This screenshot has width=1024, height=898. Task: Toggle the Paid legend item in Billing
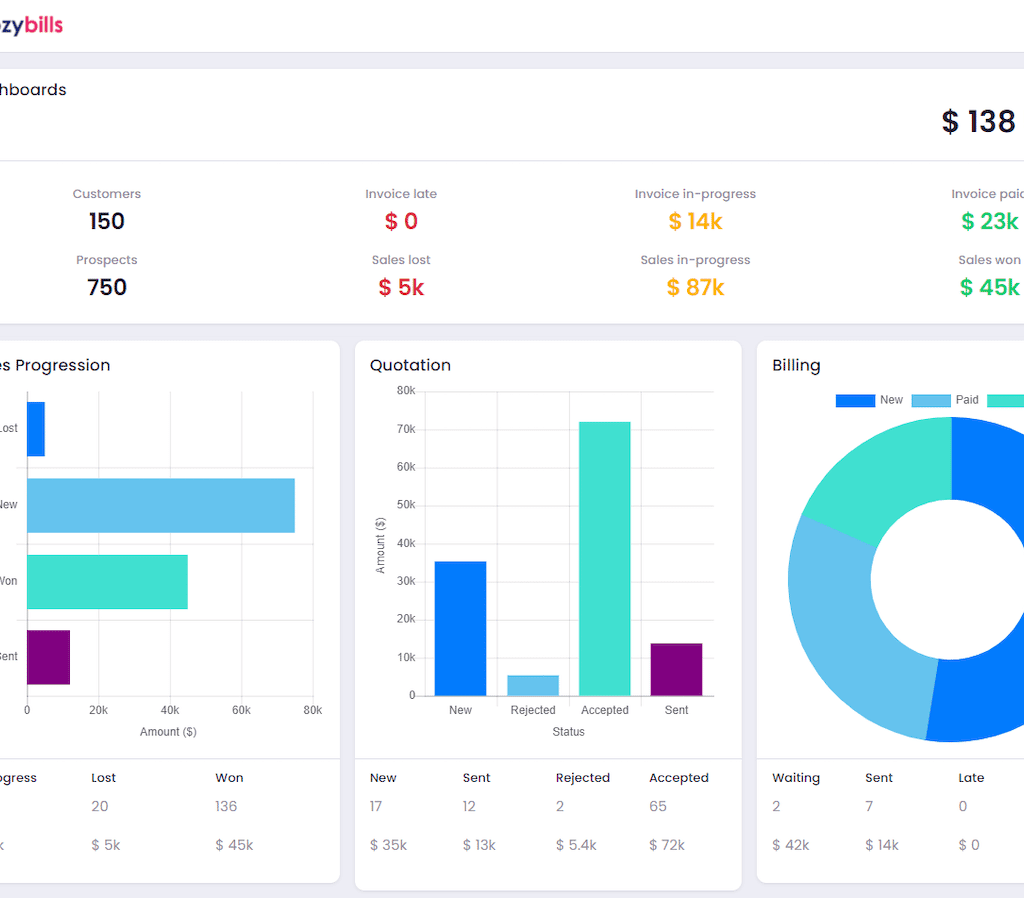click(x=946, y=400)
